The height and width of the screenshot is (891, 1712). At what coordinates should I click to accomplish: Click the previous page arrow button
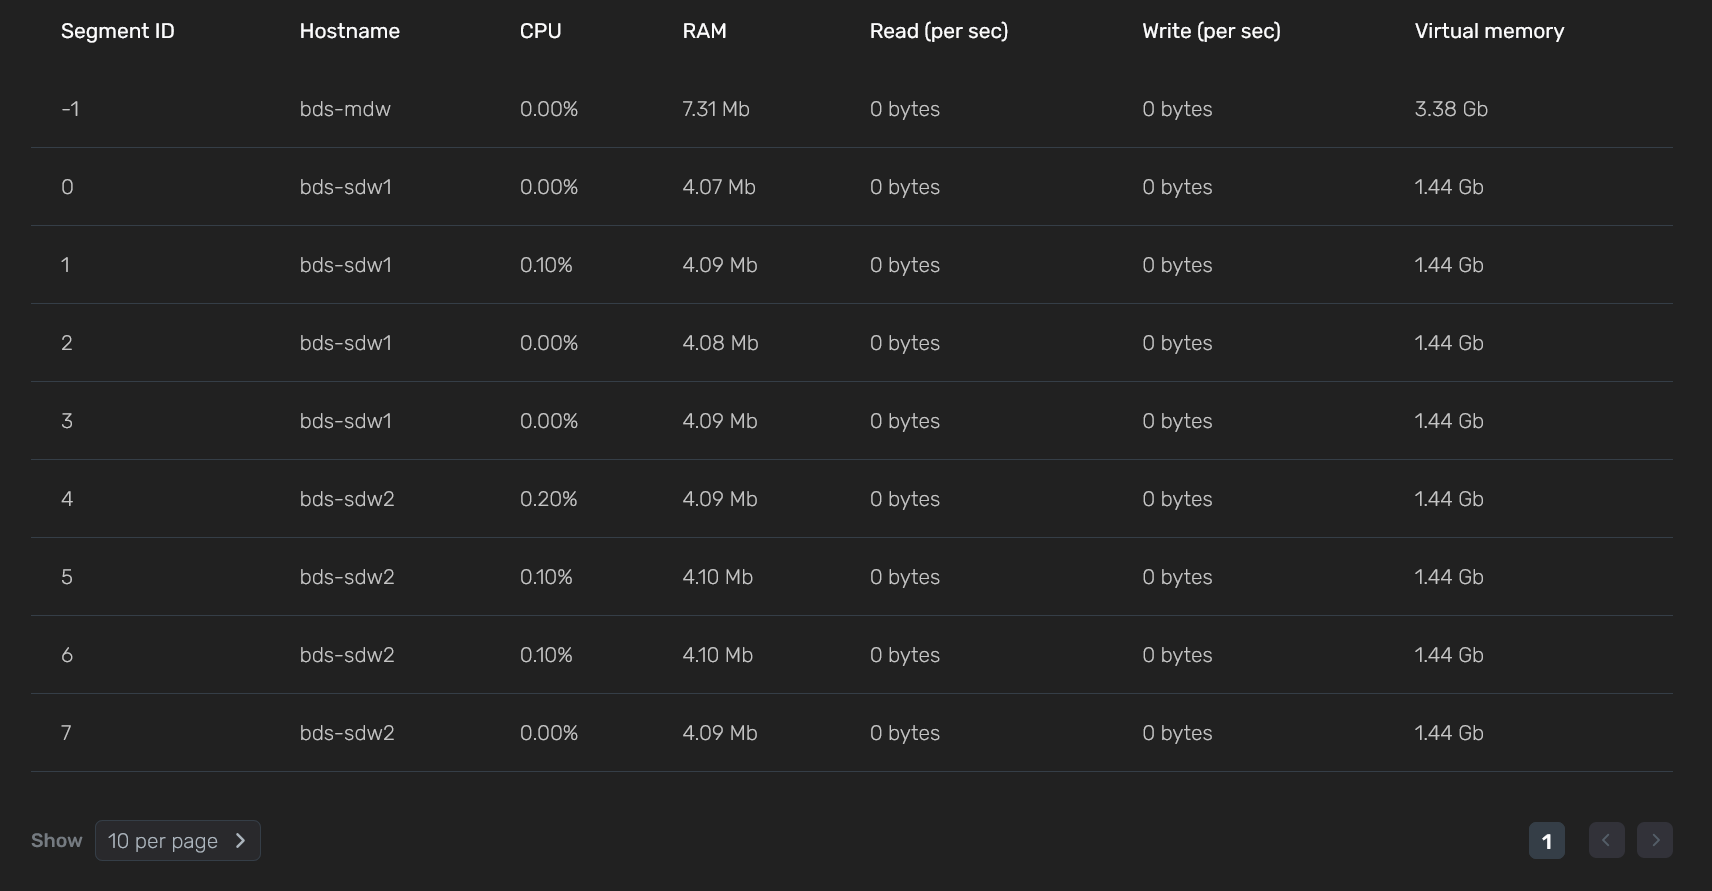pos(1605,841)
